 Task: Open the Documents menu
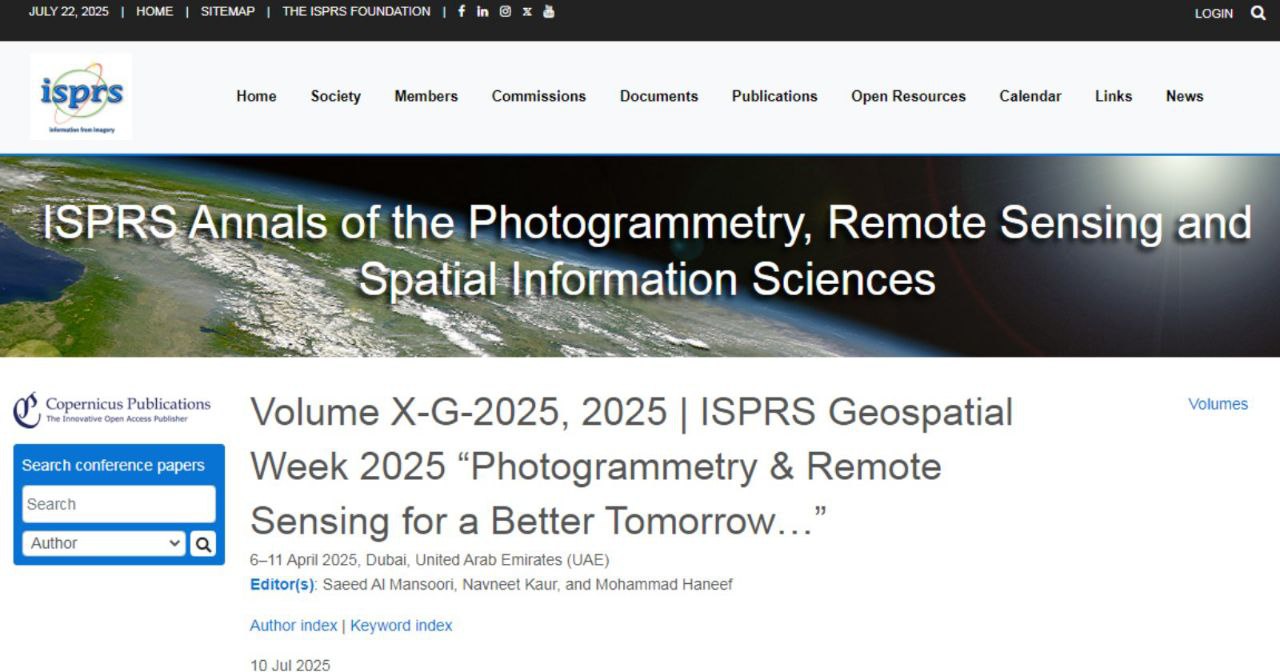[x=659, y=96]
